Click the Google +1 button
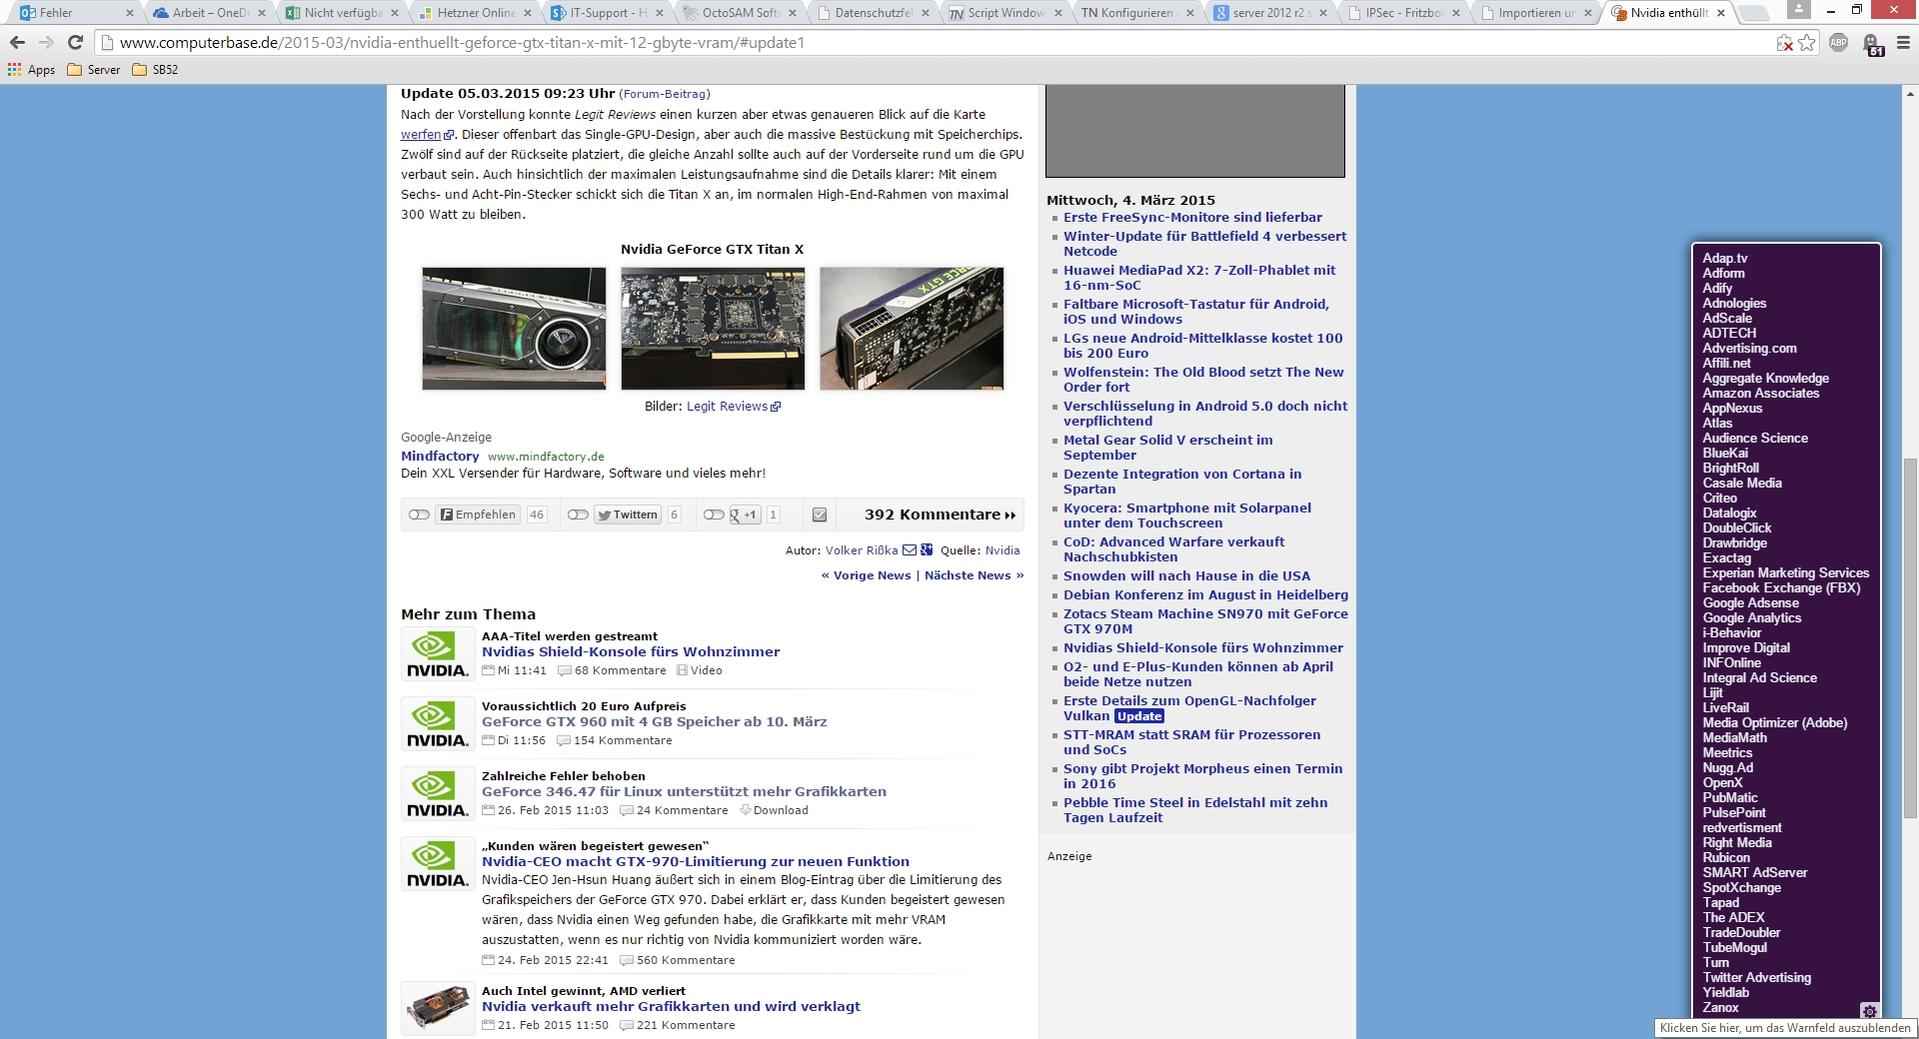 tap(745, 515)
